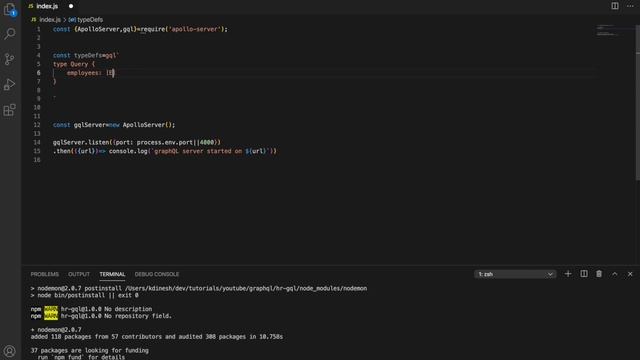Switch to the DEBUG CONSOLE tab

pyautogui.click(x=157, y=274)
